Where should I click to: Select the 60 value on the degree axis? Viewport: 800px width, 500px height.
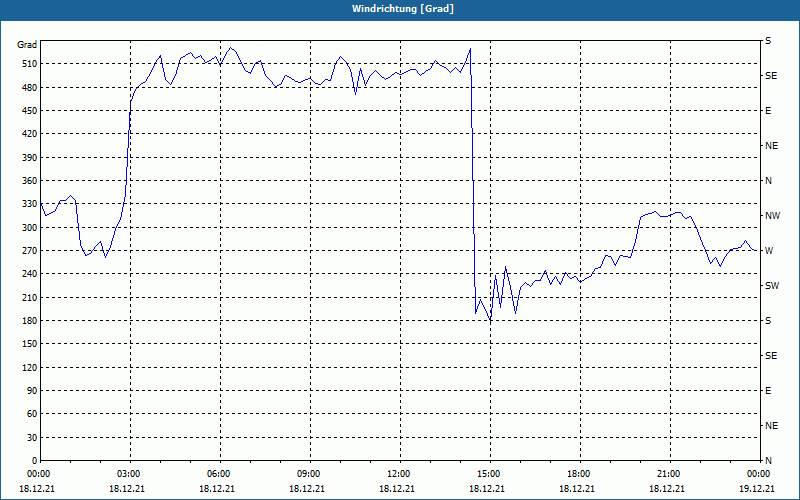click(33, 414)
